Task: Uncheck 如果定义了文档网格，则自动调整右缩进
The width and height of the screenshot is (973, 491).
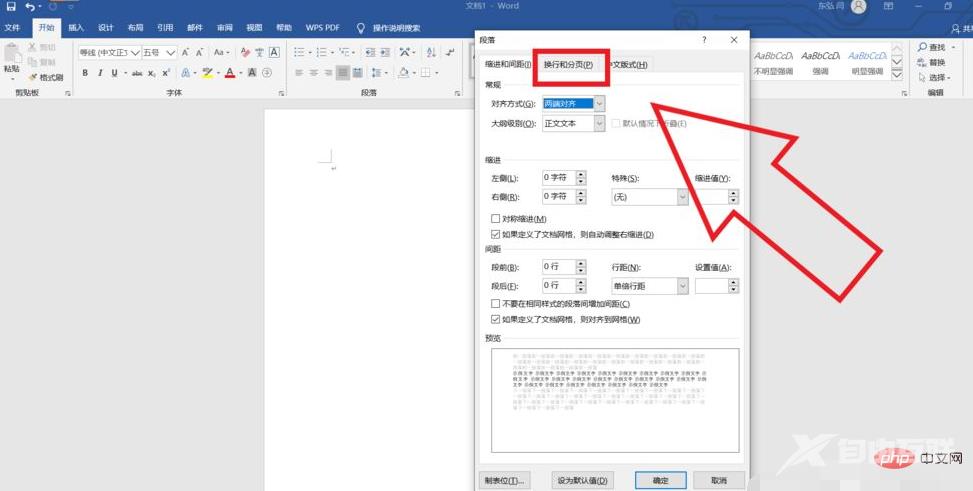Action: (495, 234)
